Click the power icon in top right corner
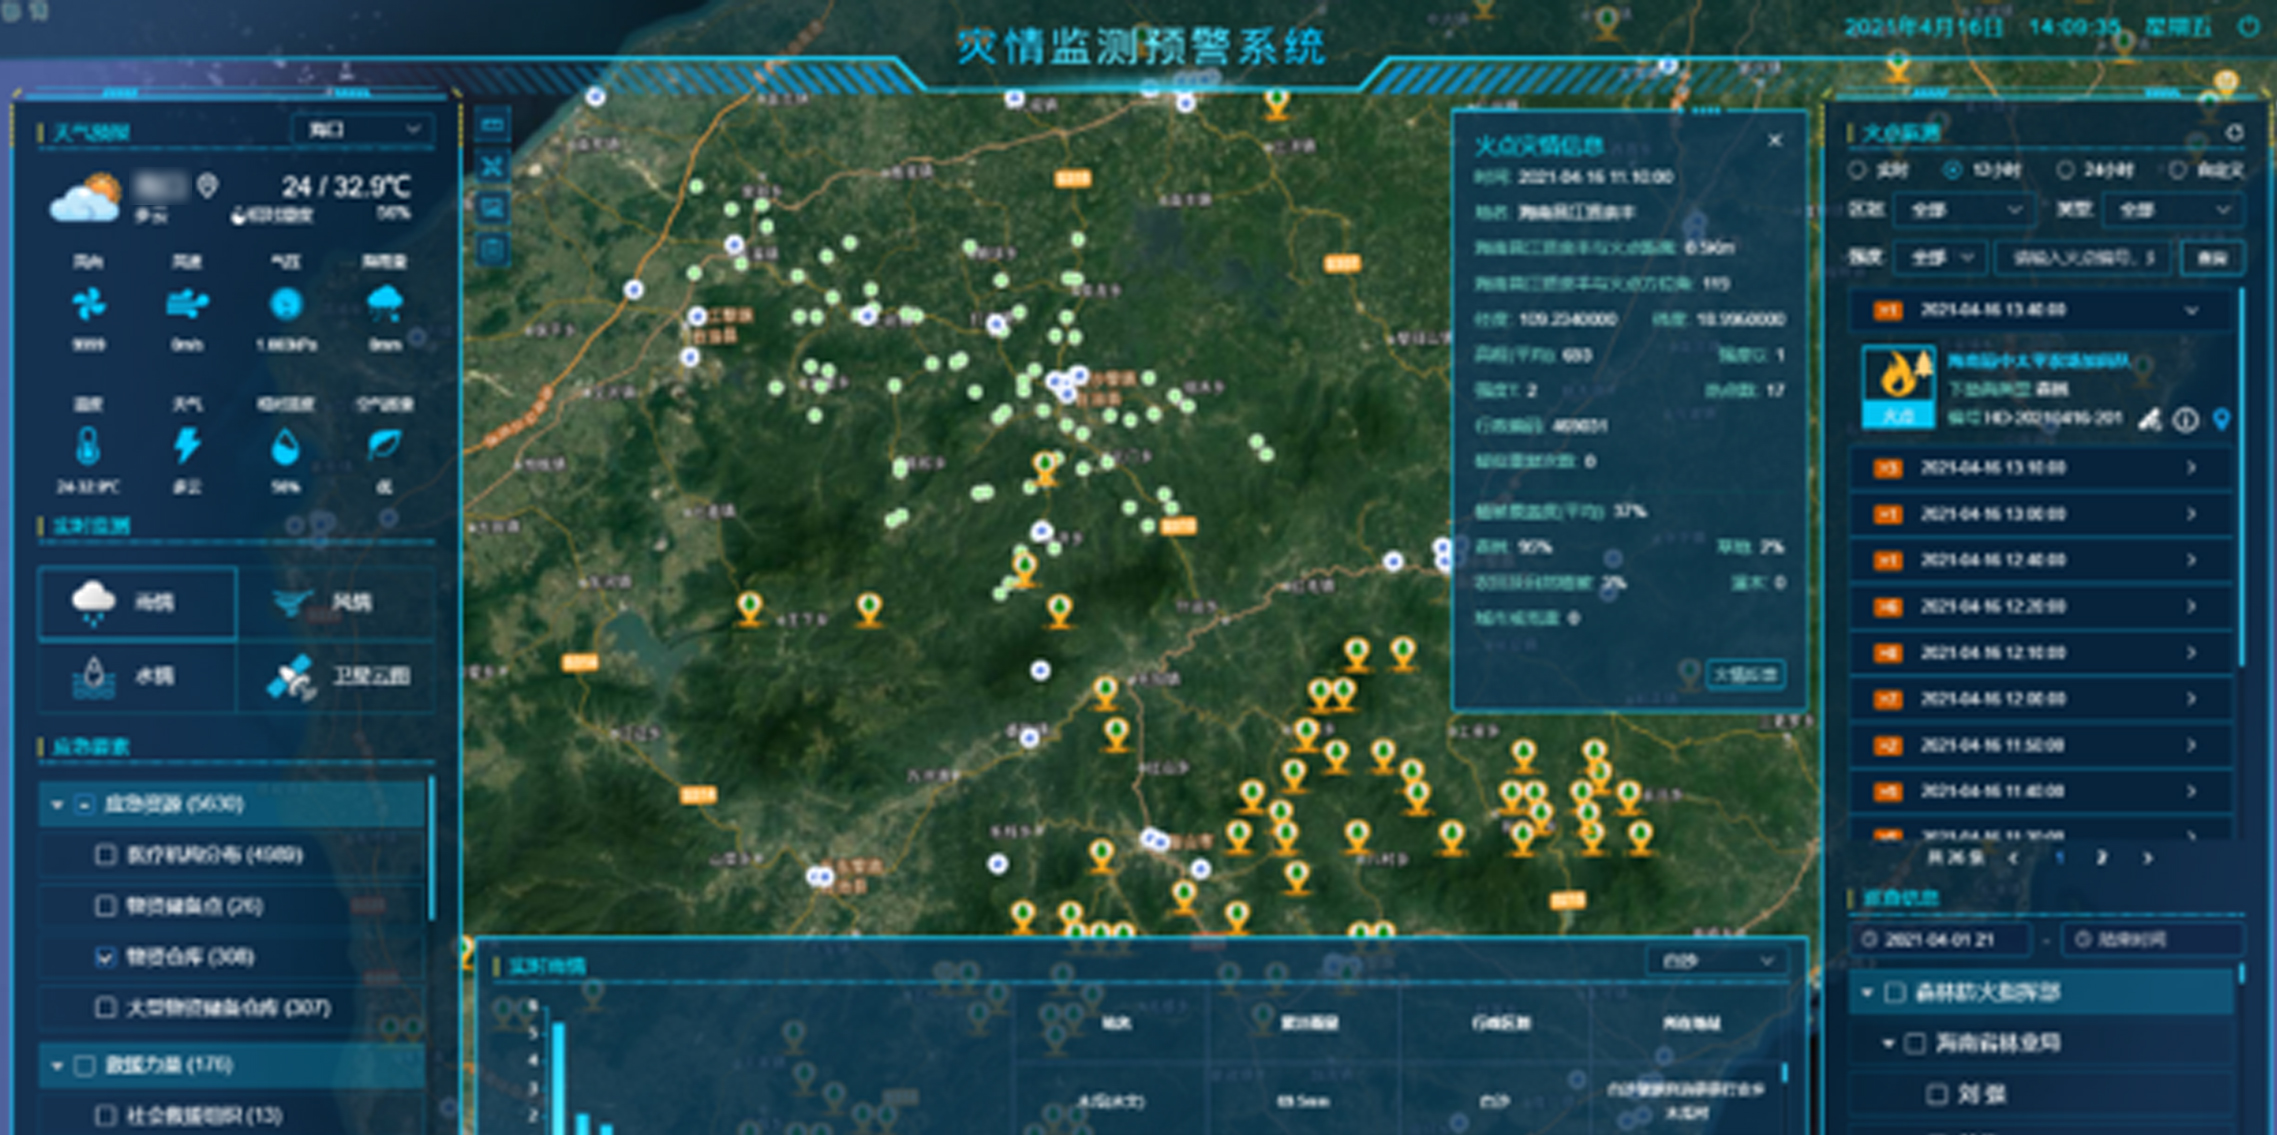The width and height of the screenshot is (2277, 1135). click(x=2247, y=27)
